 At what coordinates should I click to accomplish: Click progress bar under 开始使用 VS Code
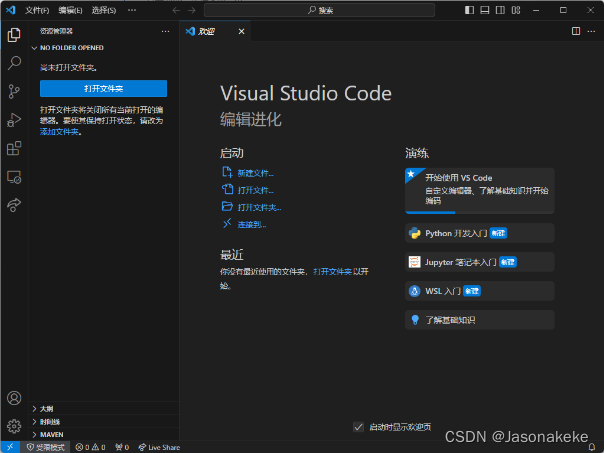[x=480, y=212]
